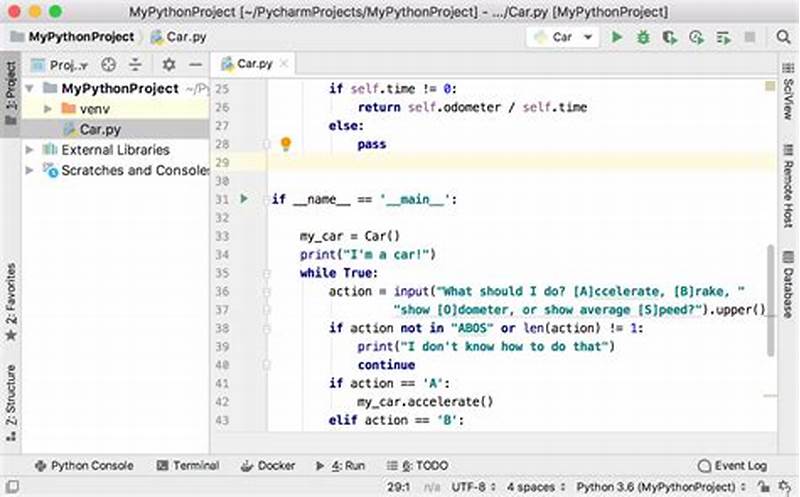The width and height of the screenshot is (800, 497).
Task: Open the Project view selector dropdown
Action: coord(59,65)
